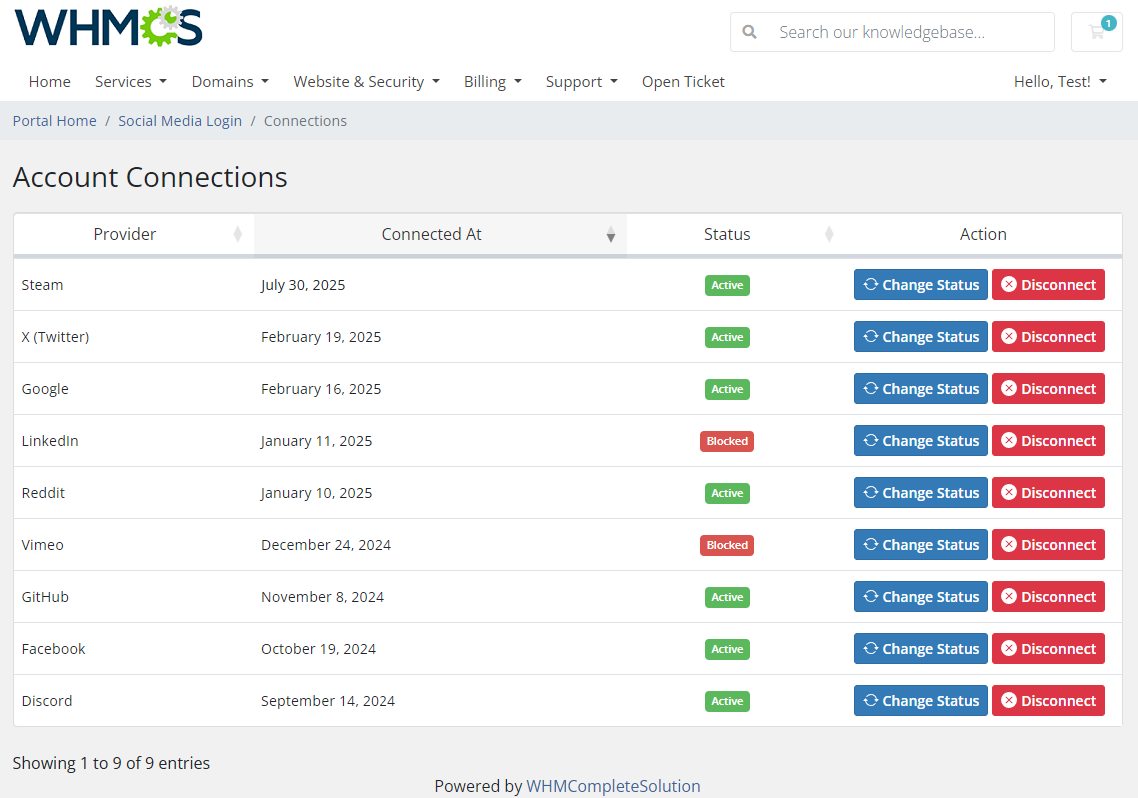Click the WHMCS logo
This screenshot has height=798, width=1138.
click(x=108, y=28)
